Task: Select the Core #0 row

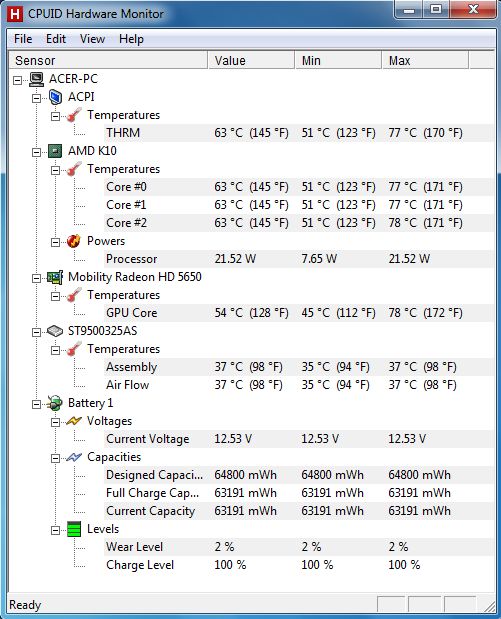Action: [x=299, y=187]
